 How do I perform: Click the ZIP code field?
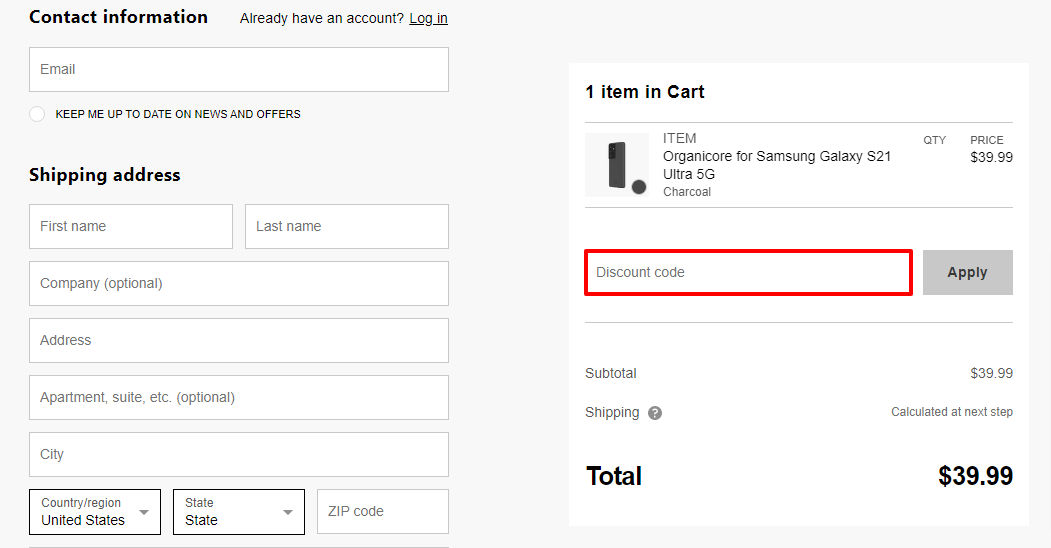(383, 512)
